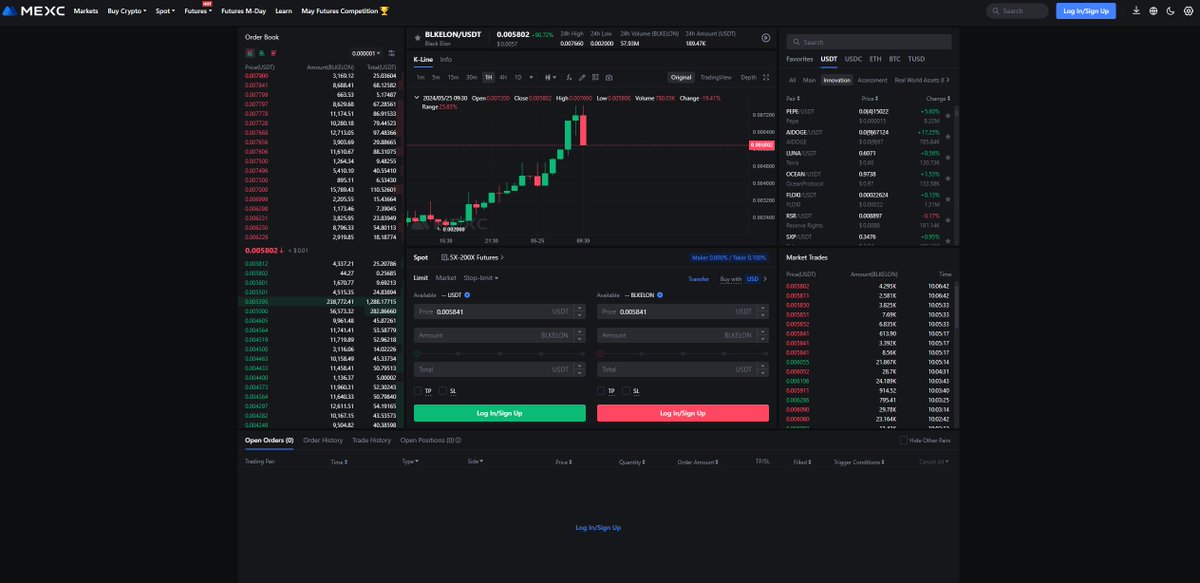This screenshot has height=583, width=1200.
Task: Open Buy Crypto dropdown menu
Action: [126, 11]
